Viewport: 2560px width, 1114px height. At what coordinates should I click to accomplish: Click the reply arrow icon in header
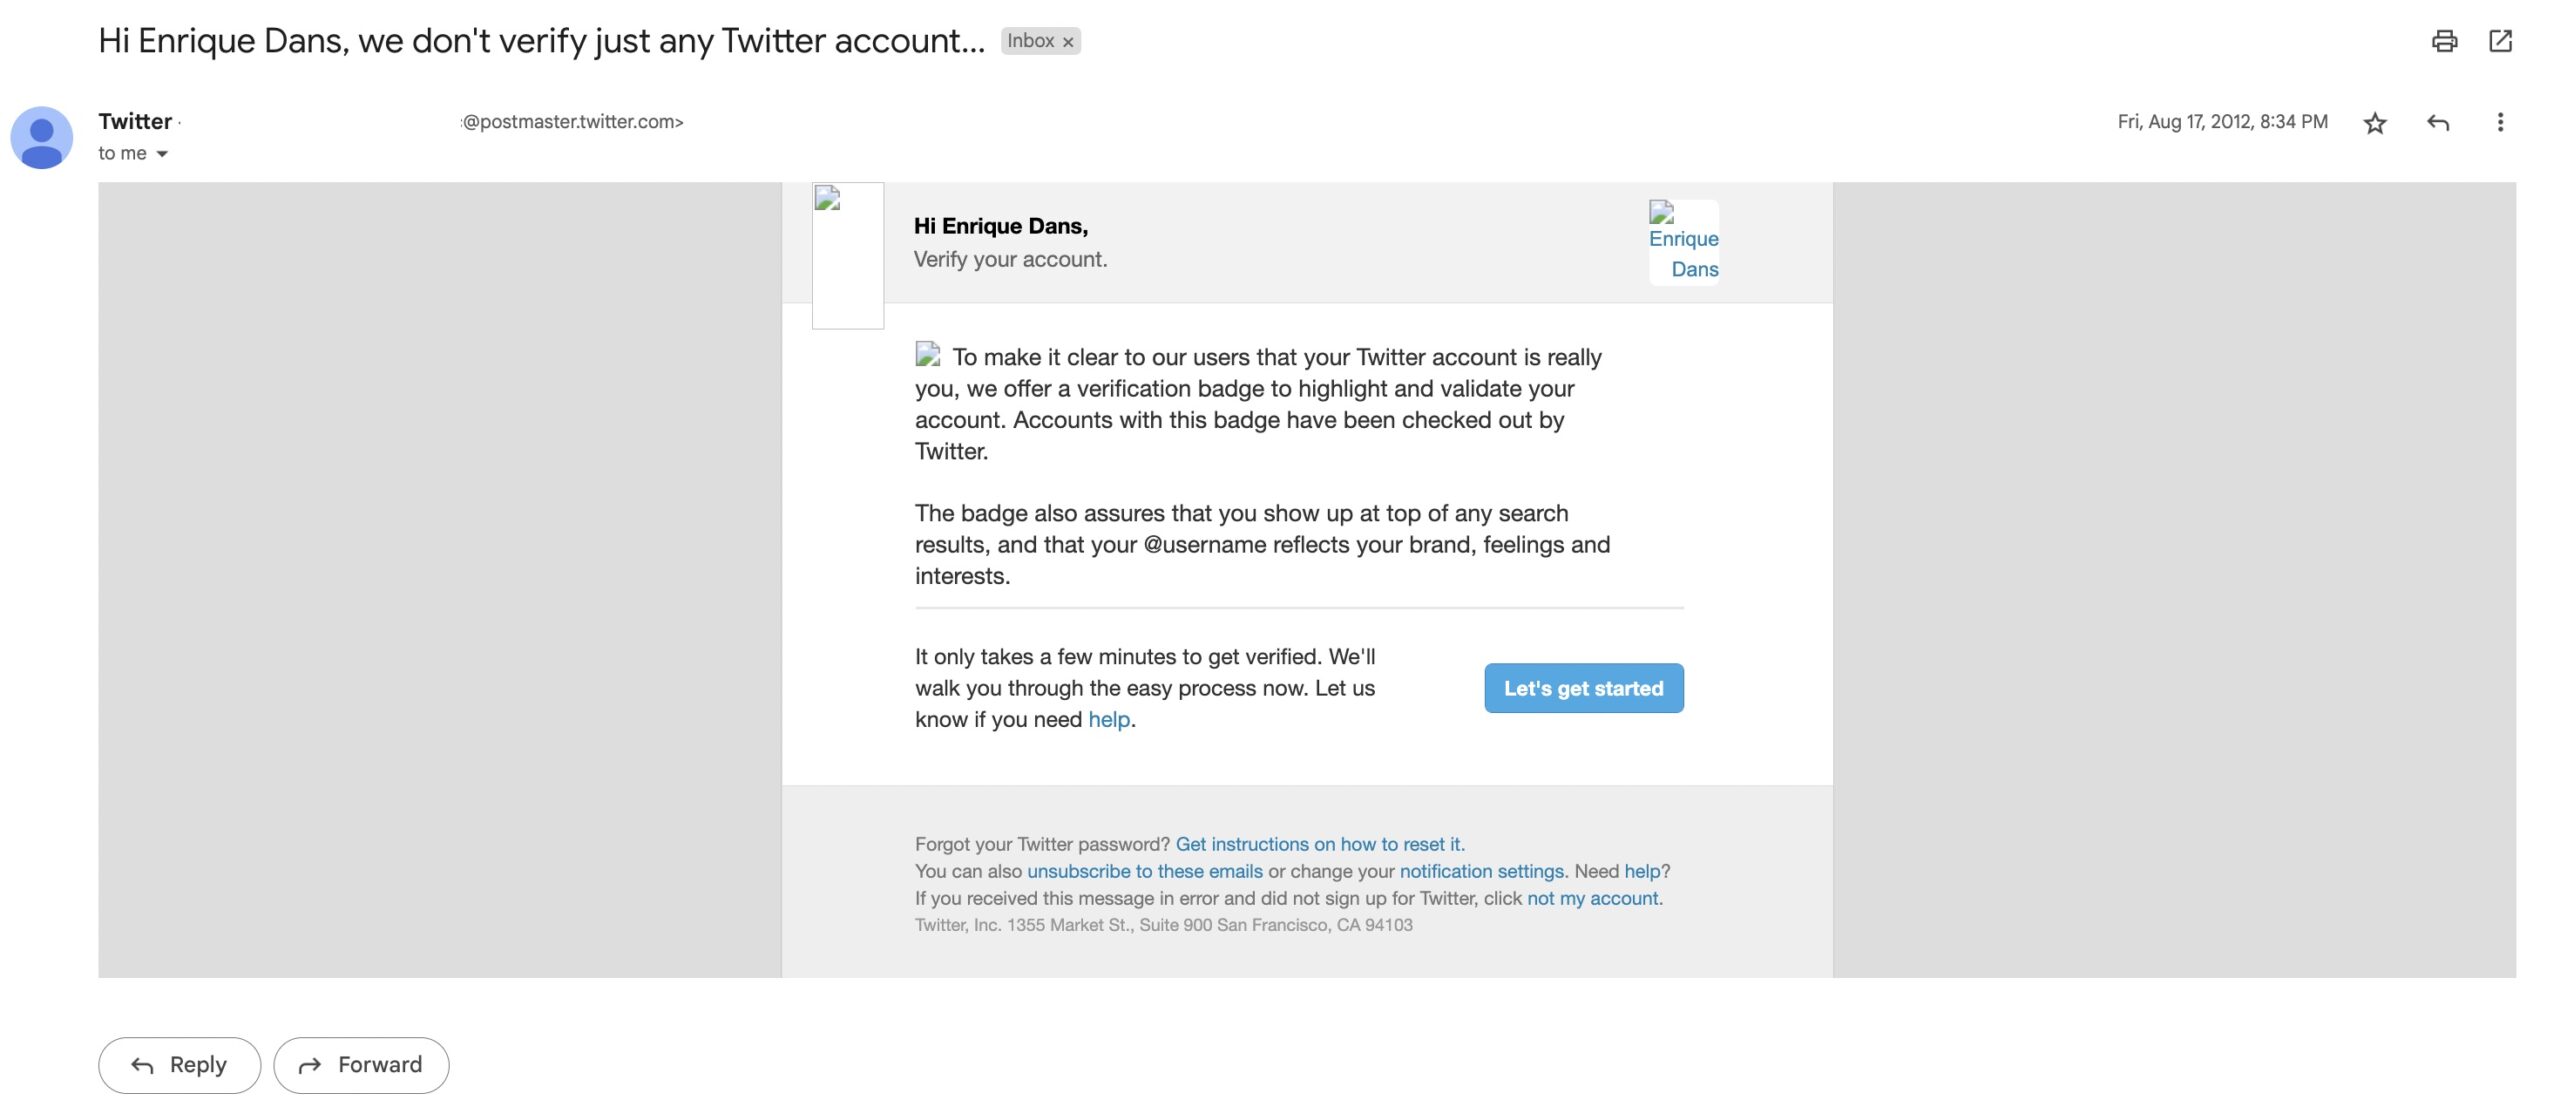pyautogui.click(x=2438, y=123)
